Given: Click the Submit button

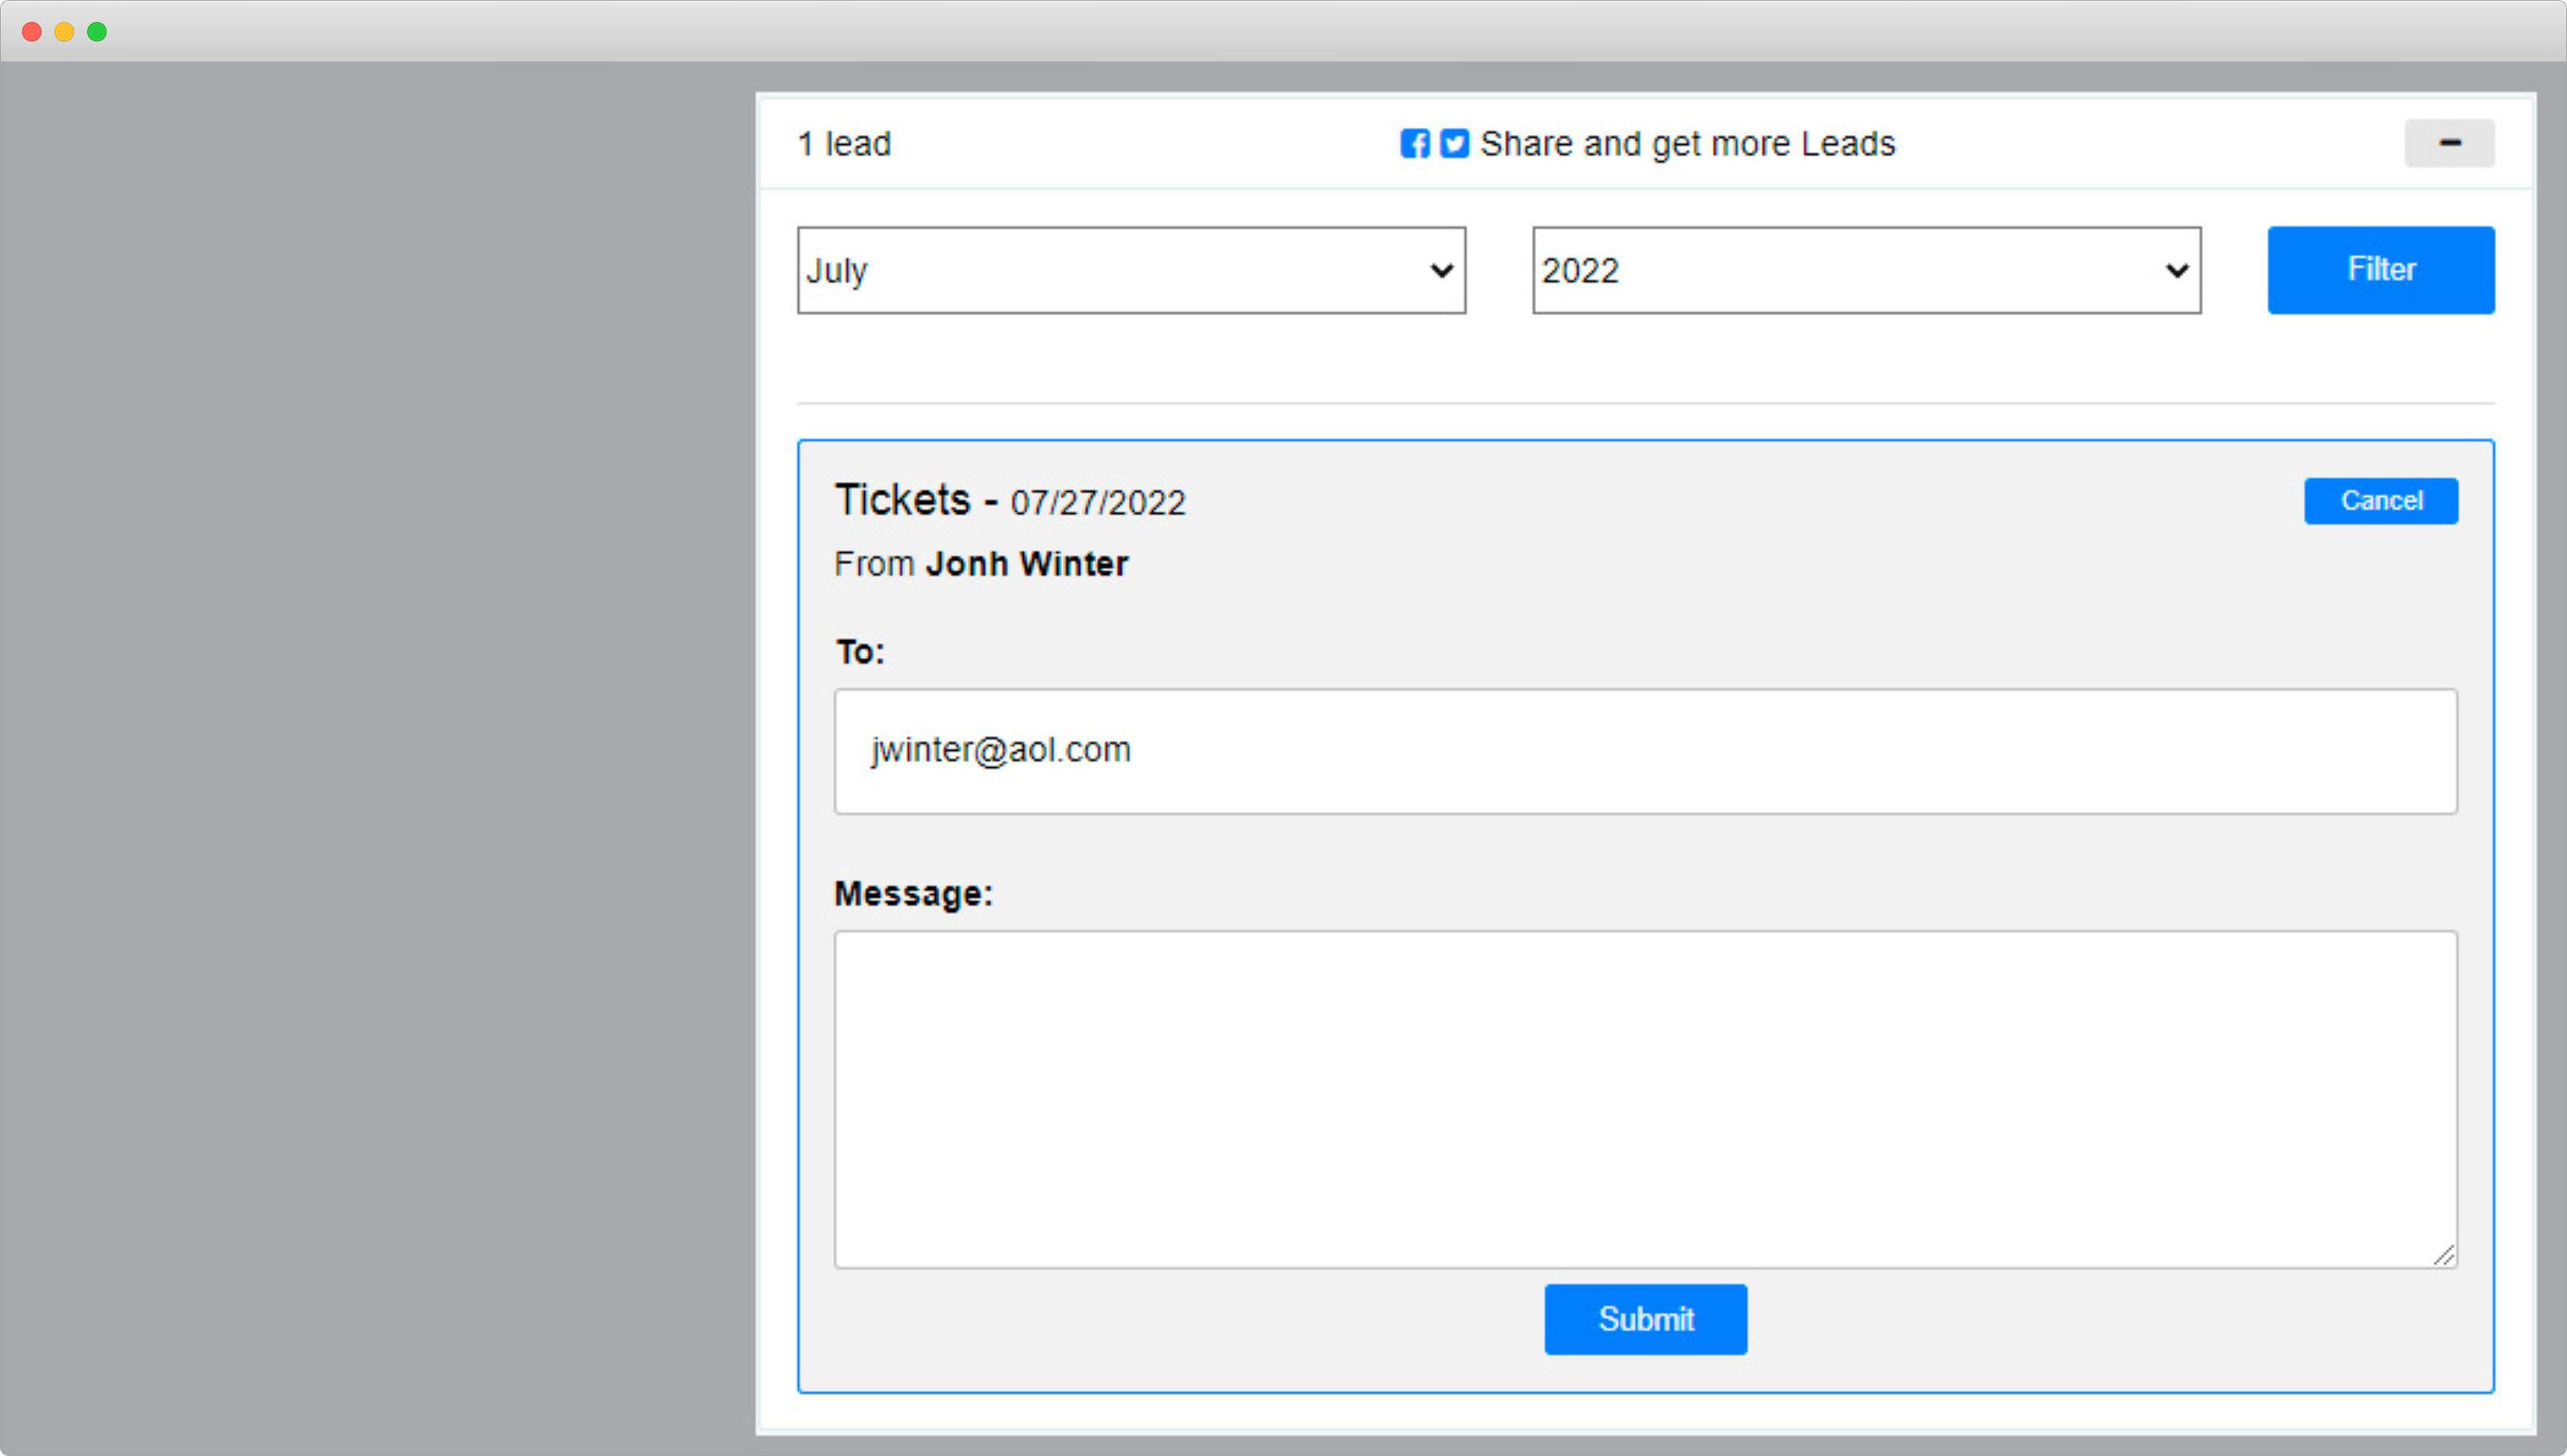Looking at the screenshot, I should pyautogui.click(x=1645, y=1318).
